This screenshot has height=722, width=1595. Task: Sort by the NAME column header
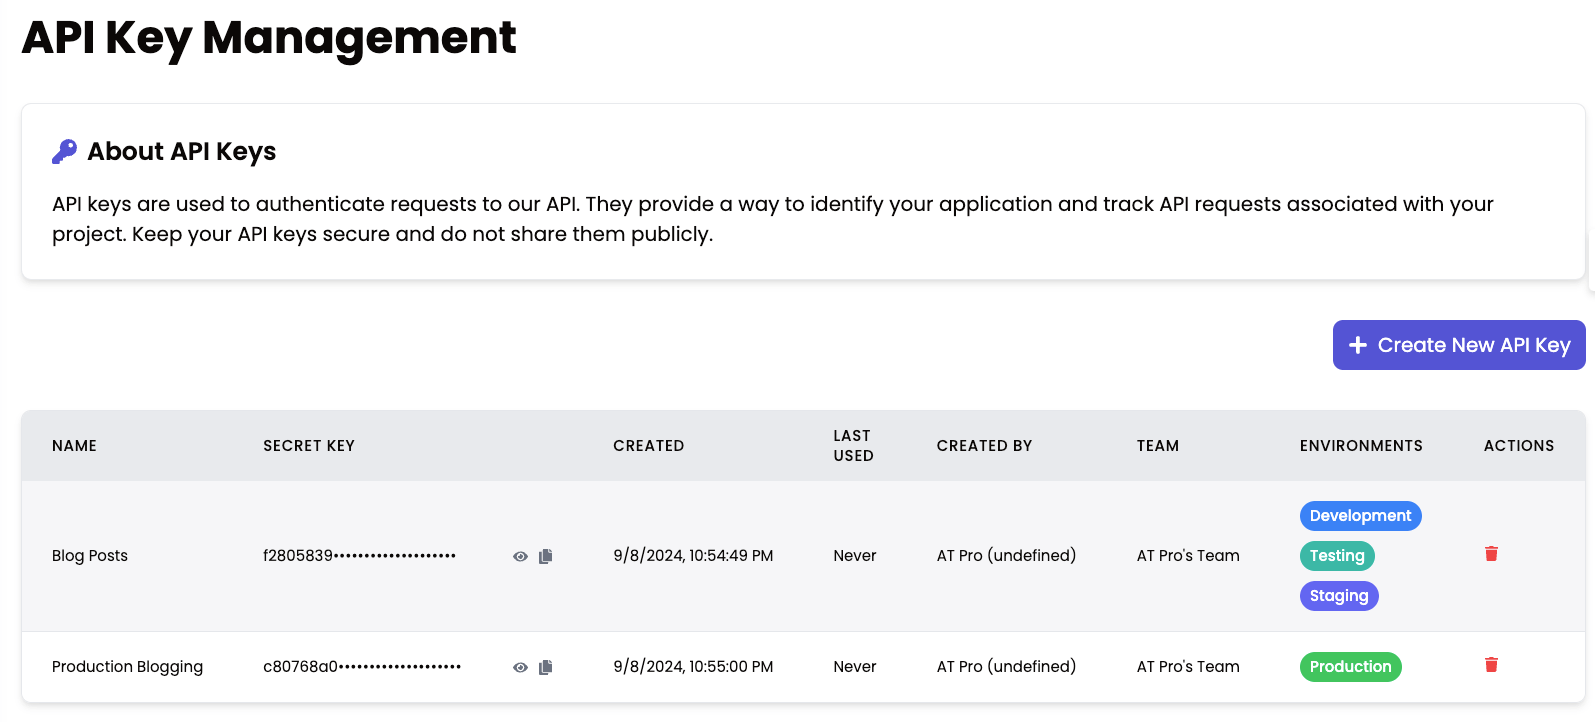pos(74,445)
